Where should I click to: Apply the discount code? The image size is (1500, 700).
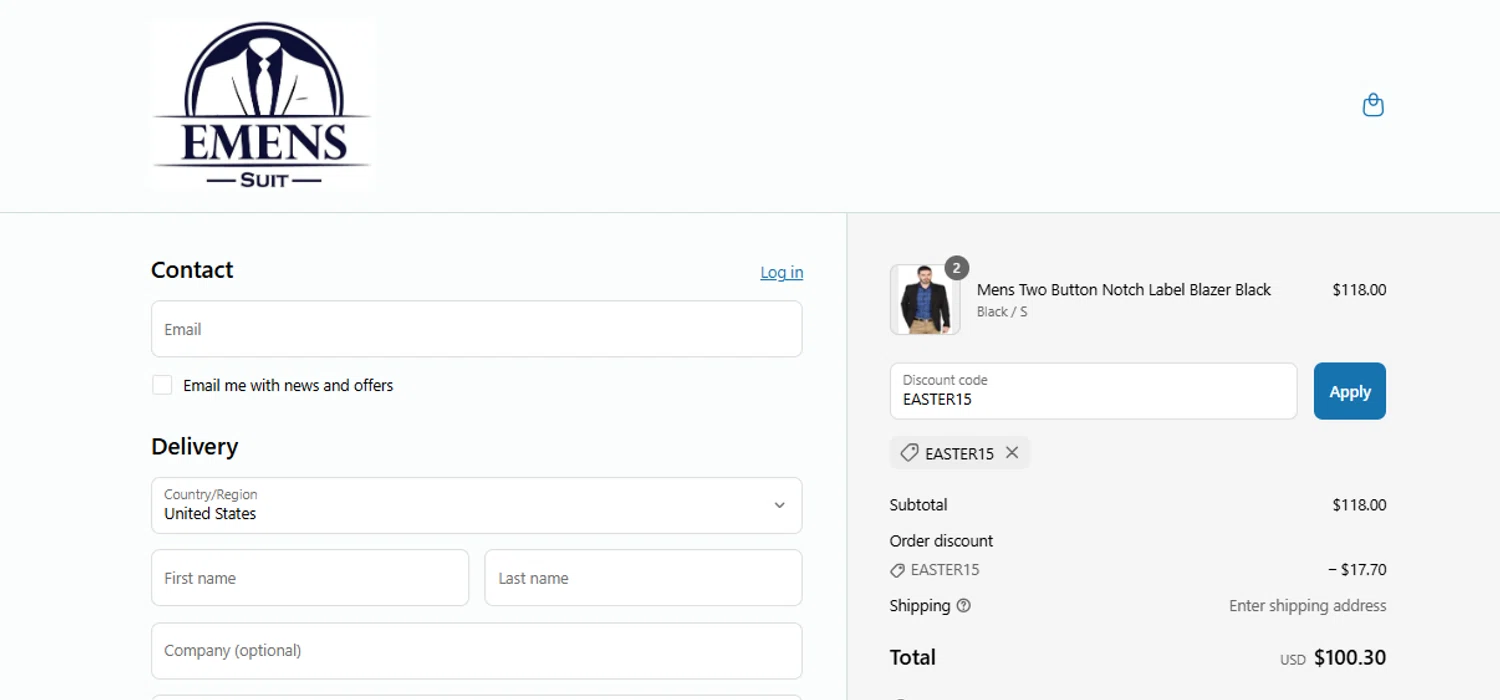(1349, 391)
